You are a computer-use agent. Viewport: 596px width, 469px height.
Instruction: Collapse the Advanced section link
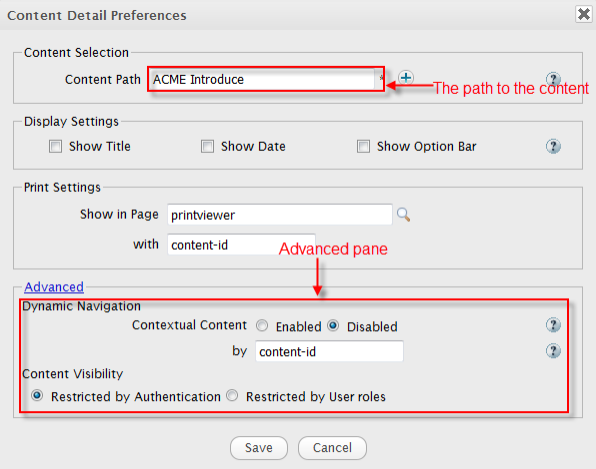(x=54, y=287)
